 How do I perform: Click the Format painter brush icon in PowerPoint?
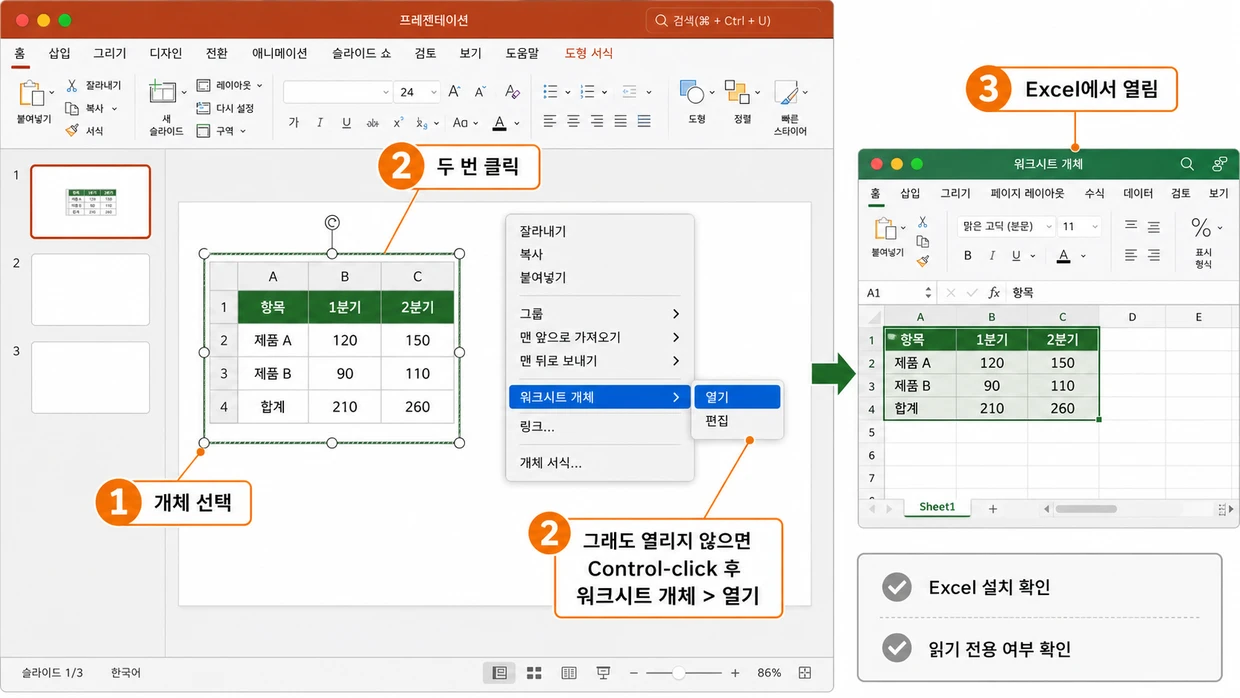click(x=72, y=130)
